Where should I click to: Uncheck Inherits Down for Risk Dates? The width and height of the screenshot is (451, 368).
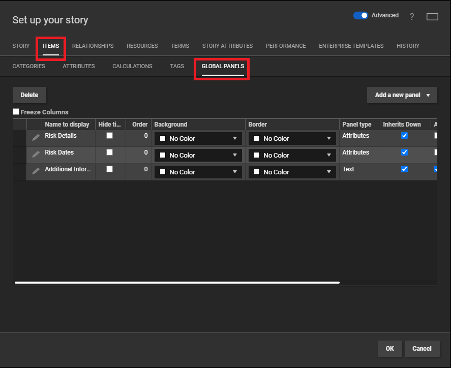point(404,152)
